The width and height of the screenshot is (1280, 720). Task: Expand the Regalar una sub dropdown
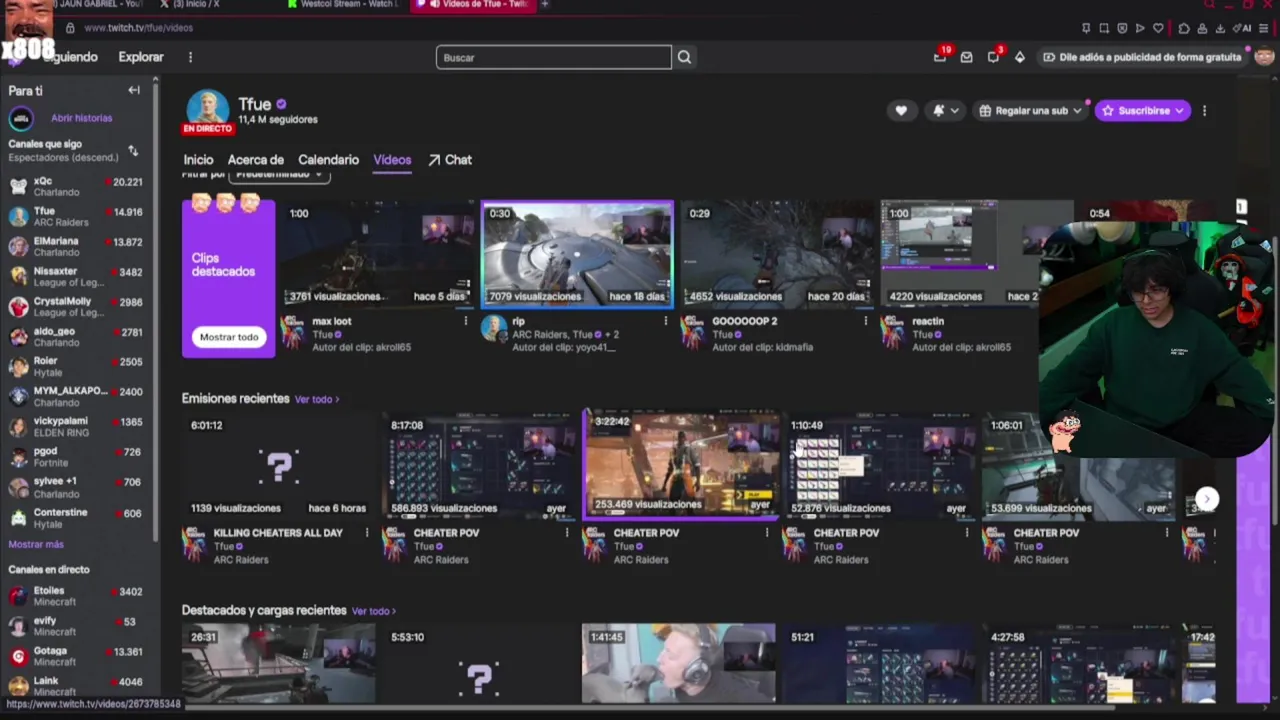pos(1030,111)
